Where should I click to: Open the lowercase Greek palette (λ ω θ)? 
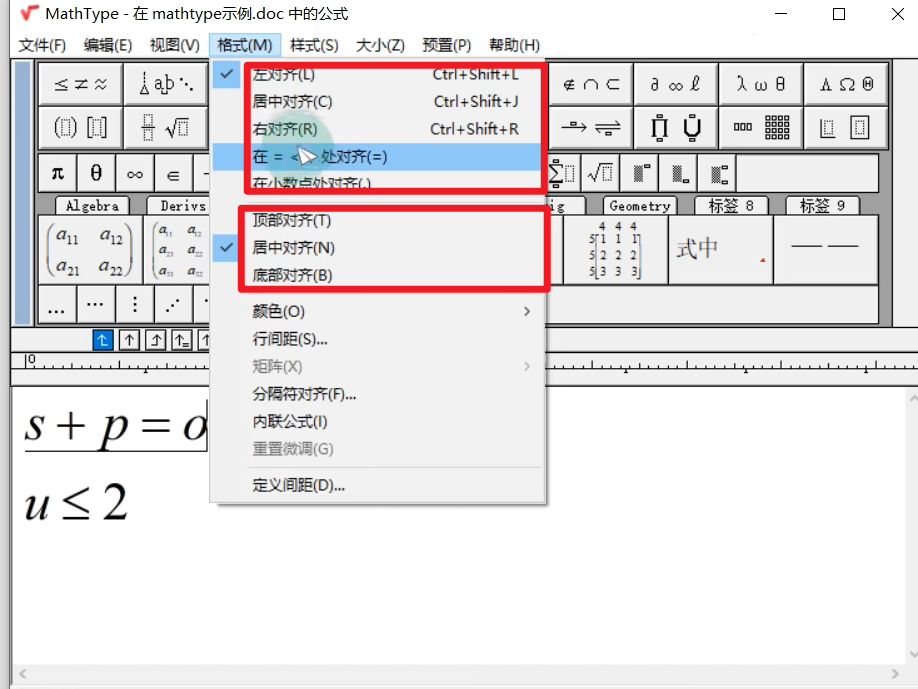[761, 84]
